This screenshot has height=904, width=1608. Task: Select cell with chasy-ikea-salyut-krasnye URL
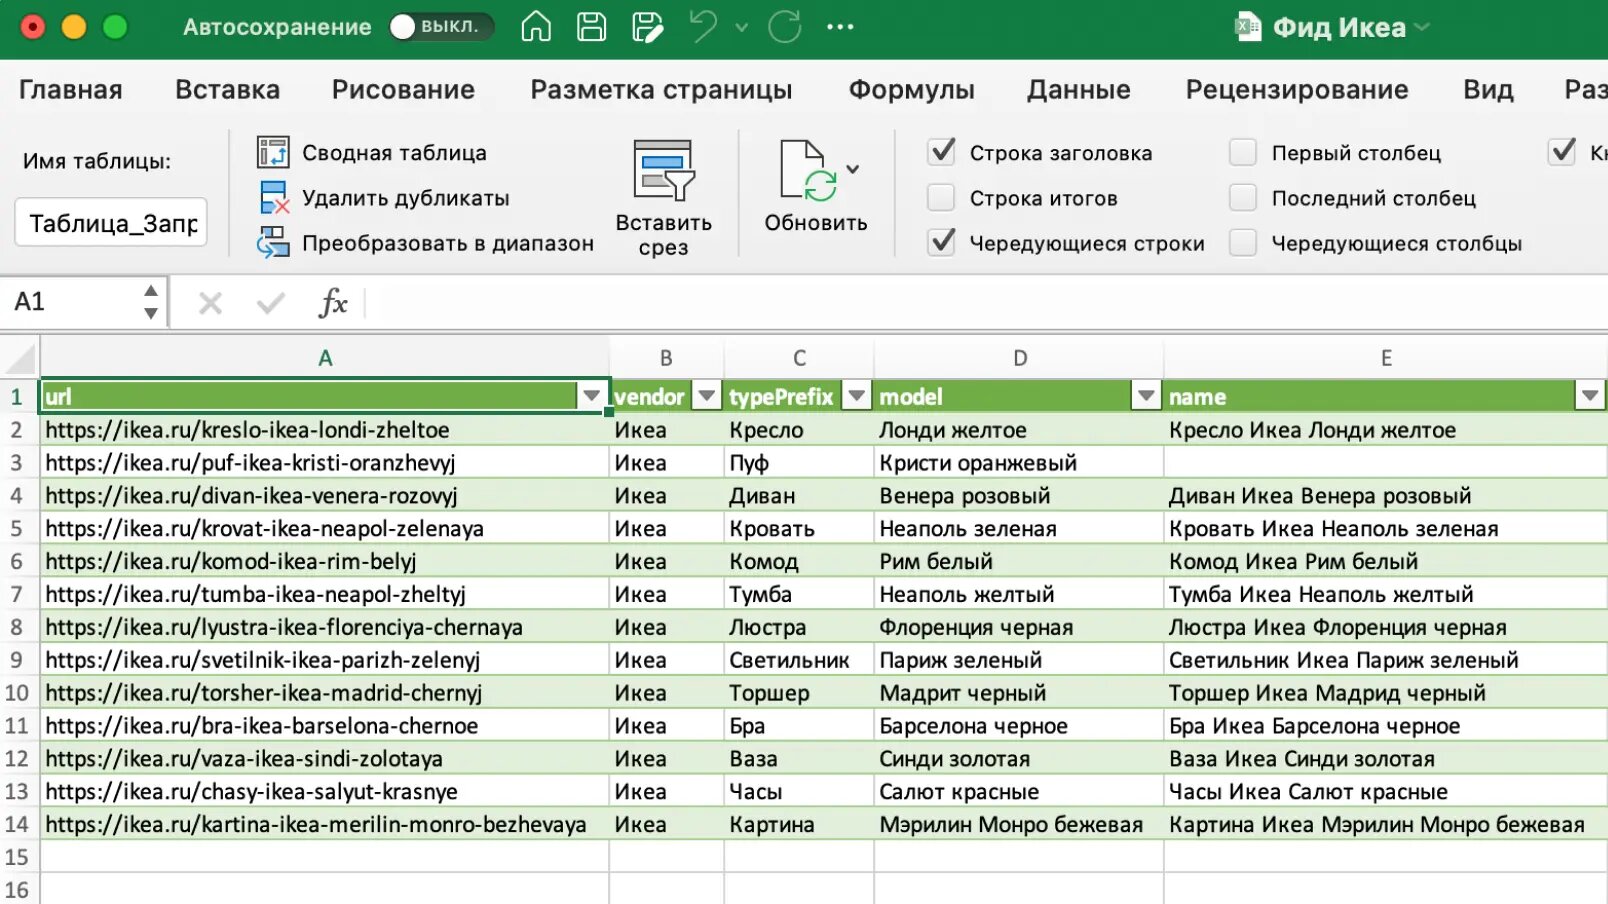pos(325,792)
